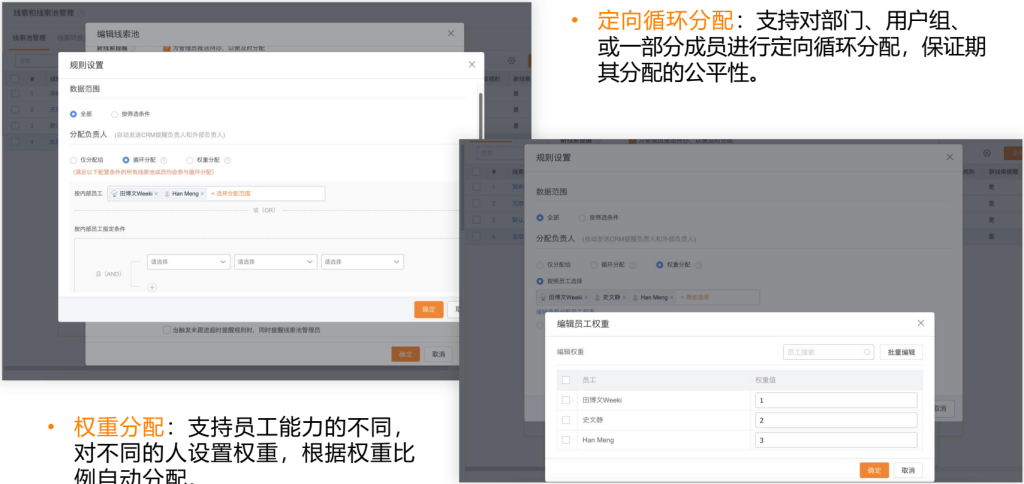Click the plus icon to add a condition

point(152,287)
